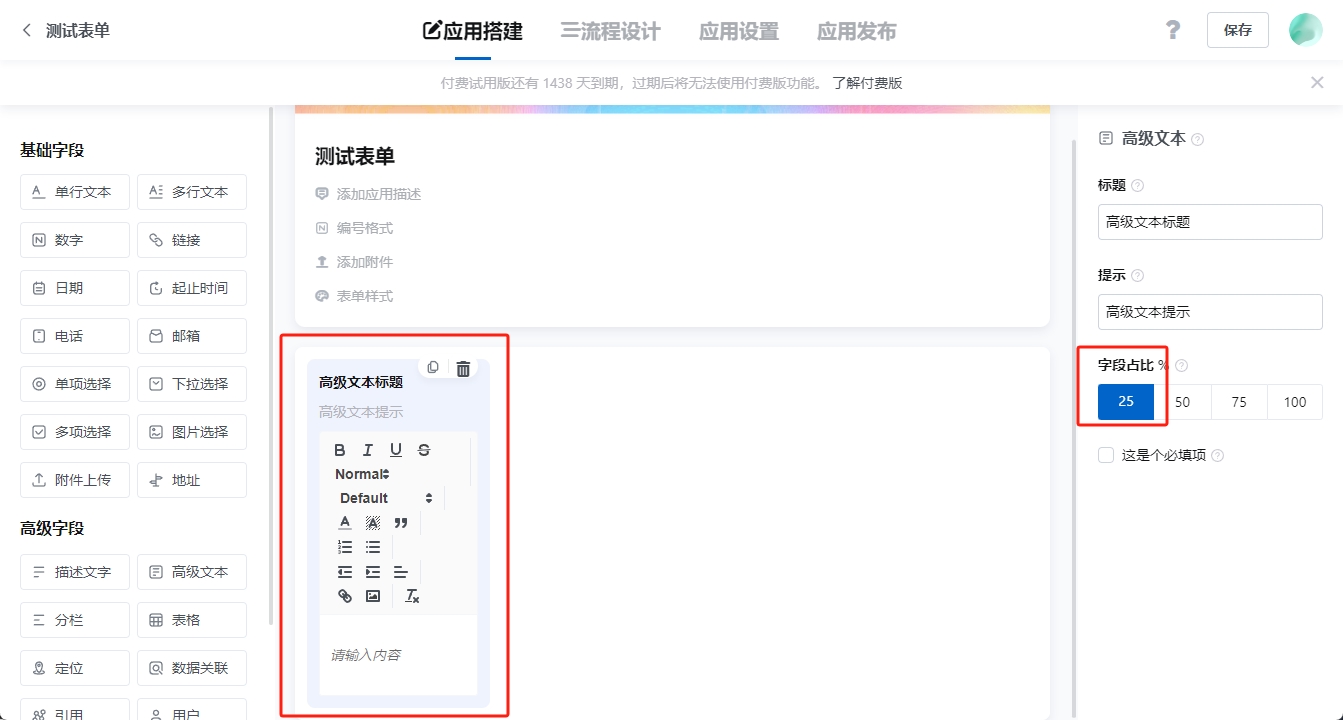Set field width ratio to 50

pyautogui.click(x=1183, y=402)
